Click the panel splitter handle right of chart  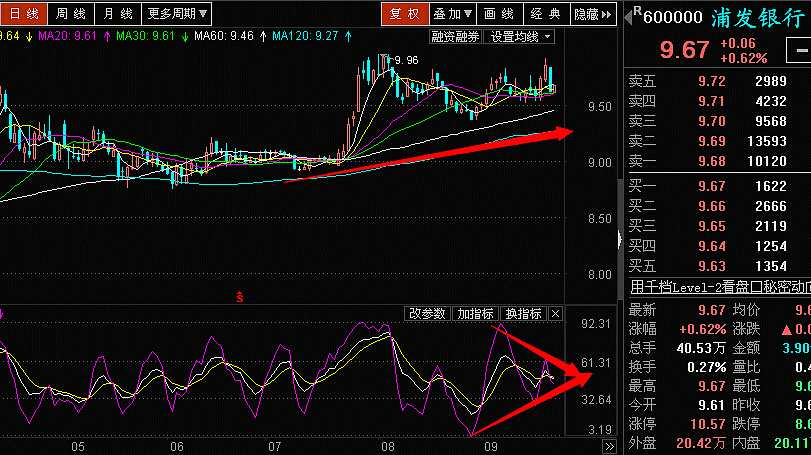[620, 239]
